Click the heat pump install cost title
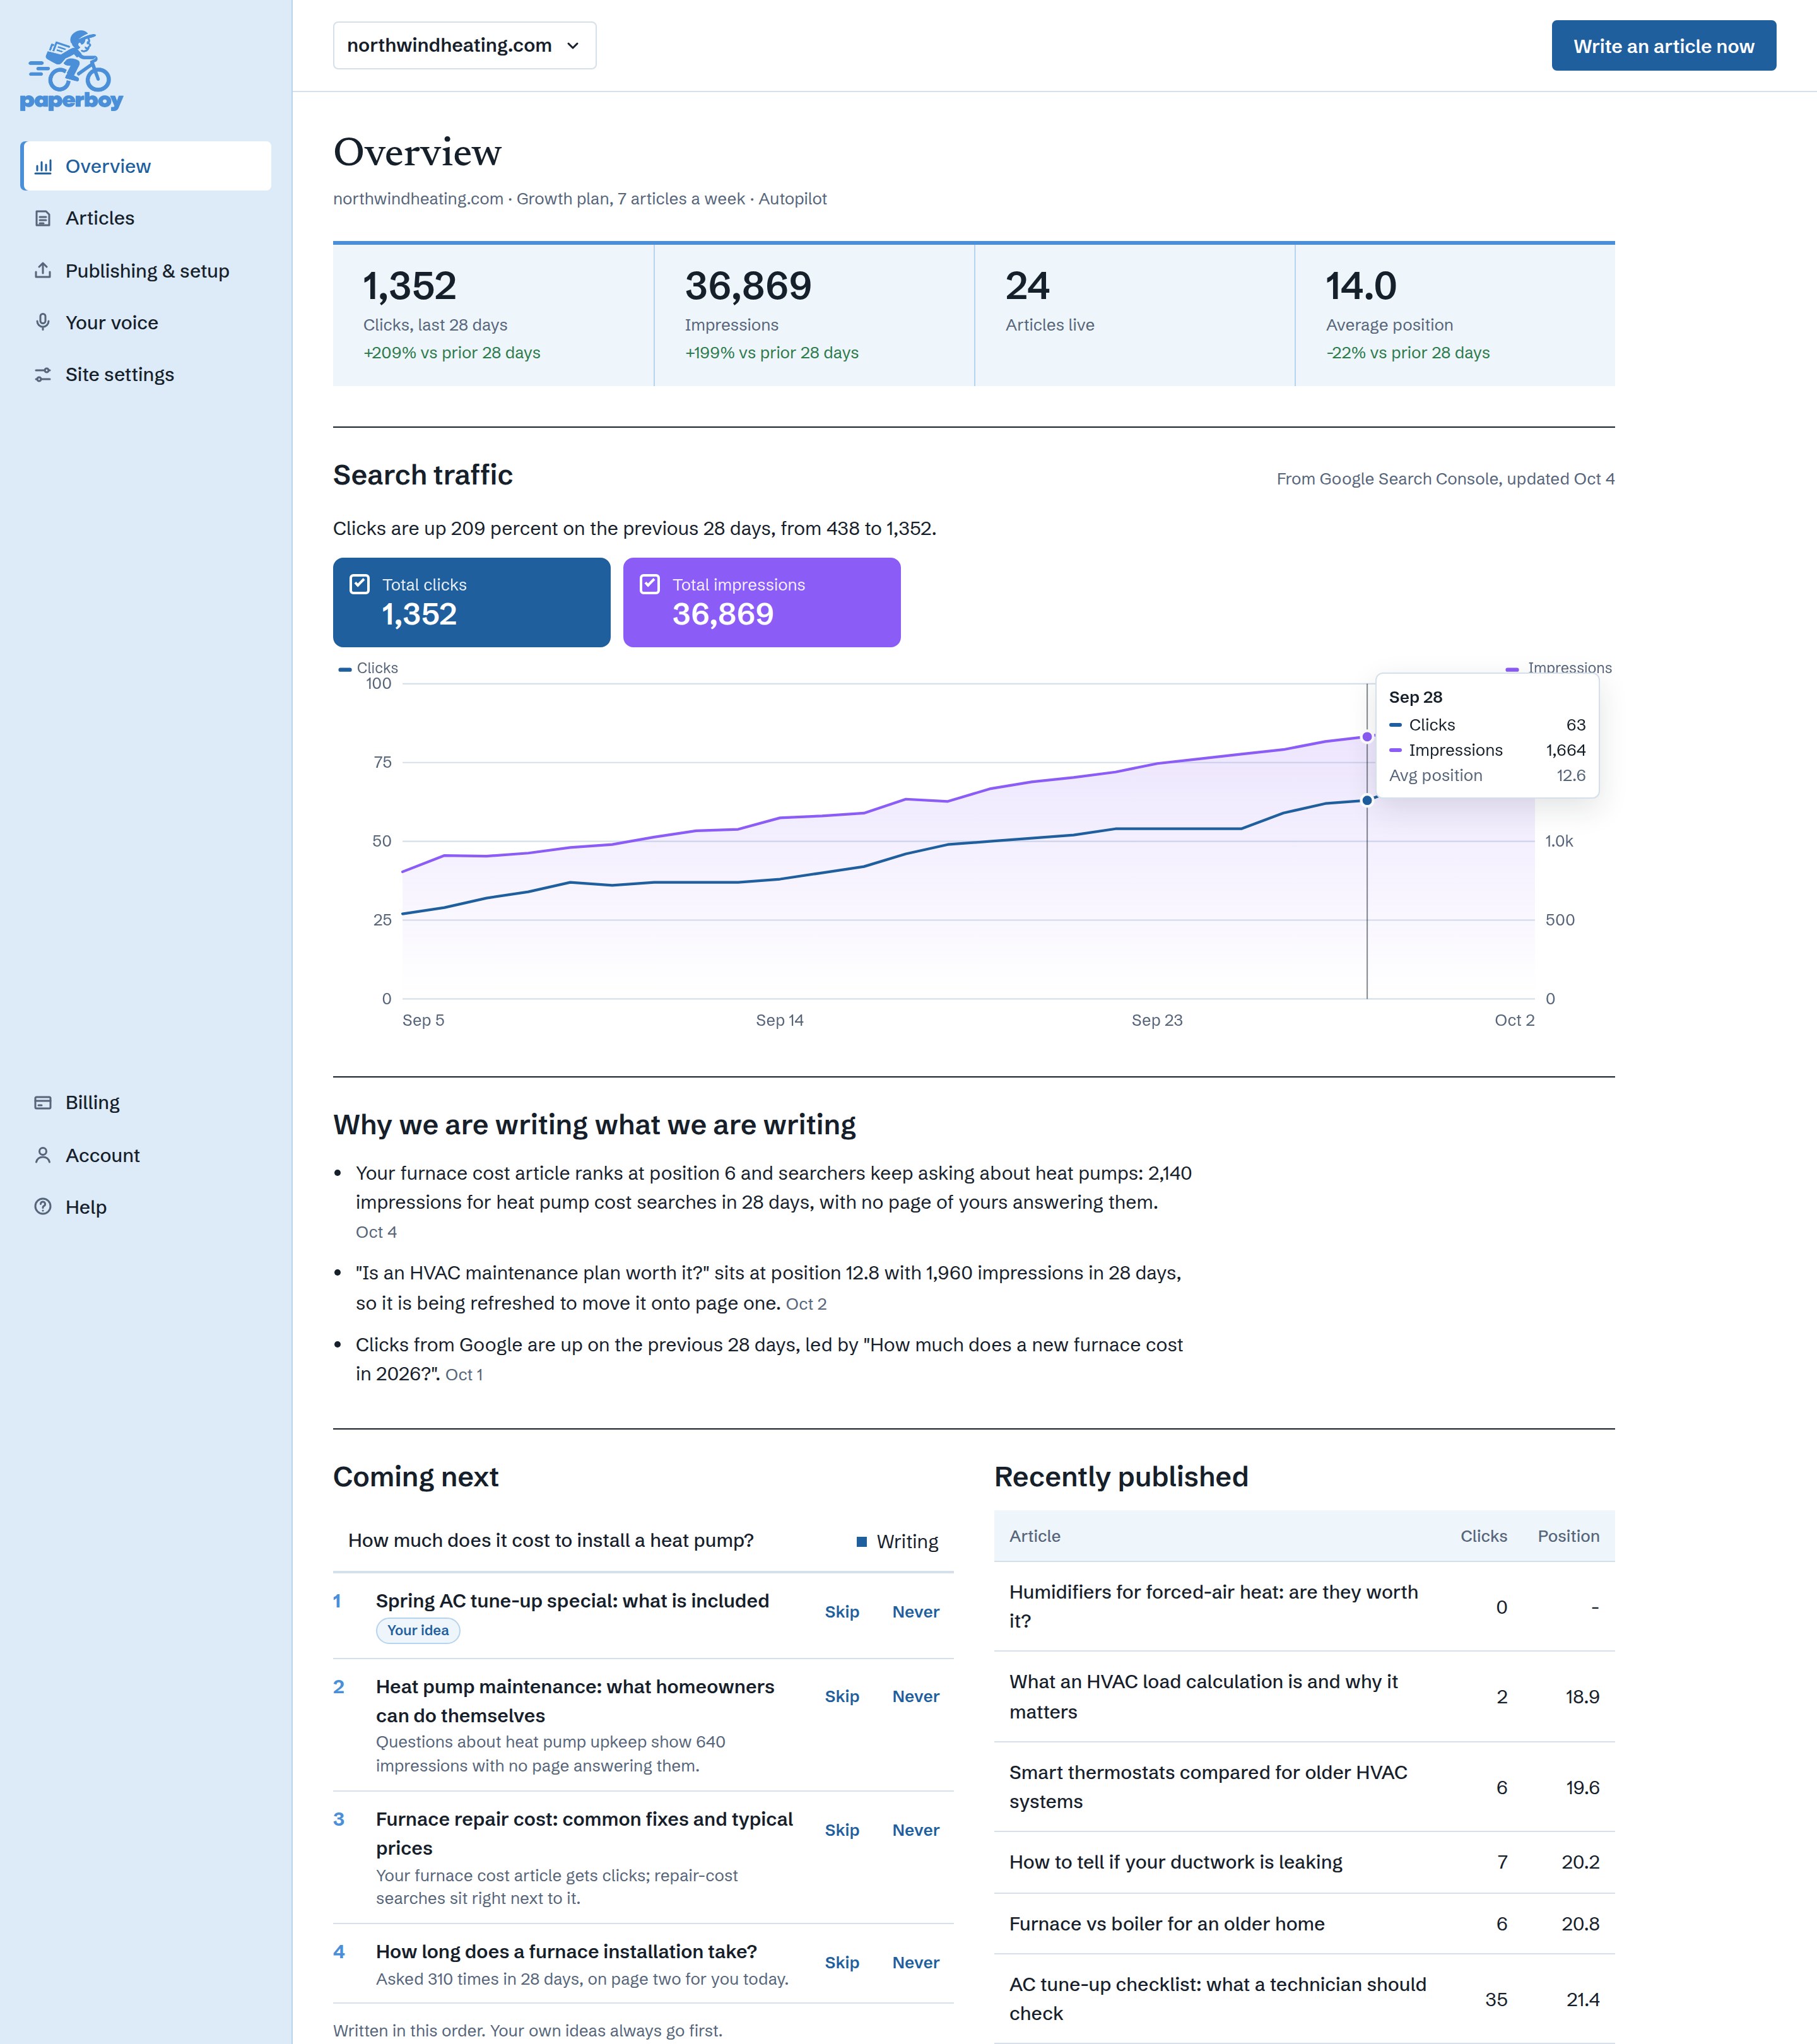 (551, 1540)
